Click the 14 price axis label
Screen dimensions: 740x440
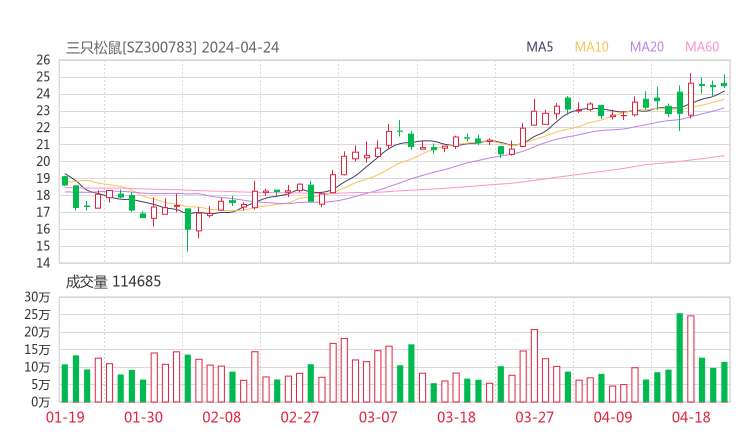tap(43, 263)
